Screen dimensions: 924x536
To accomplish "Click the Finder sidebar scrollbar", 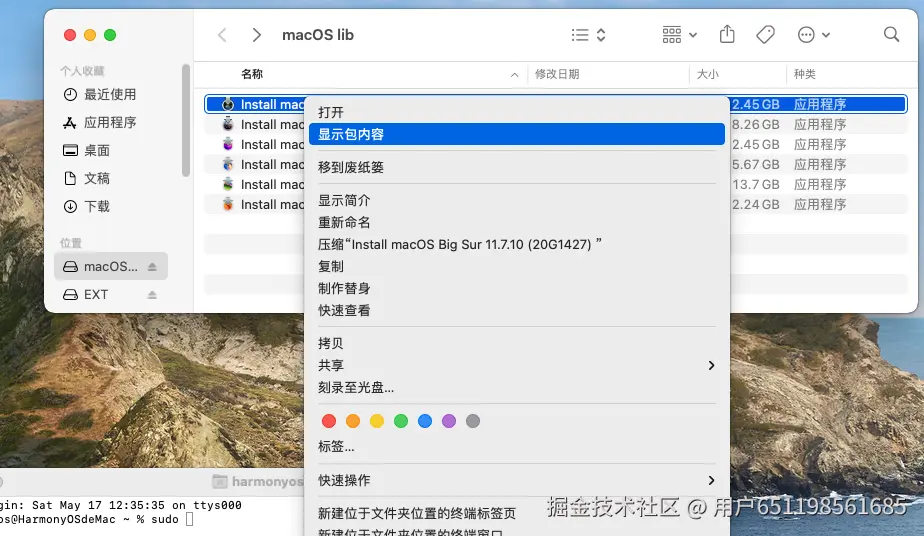I will coord(186,120).
